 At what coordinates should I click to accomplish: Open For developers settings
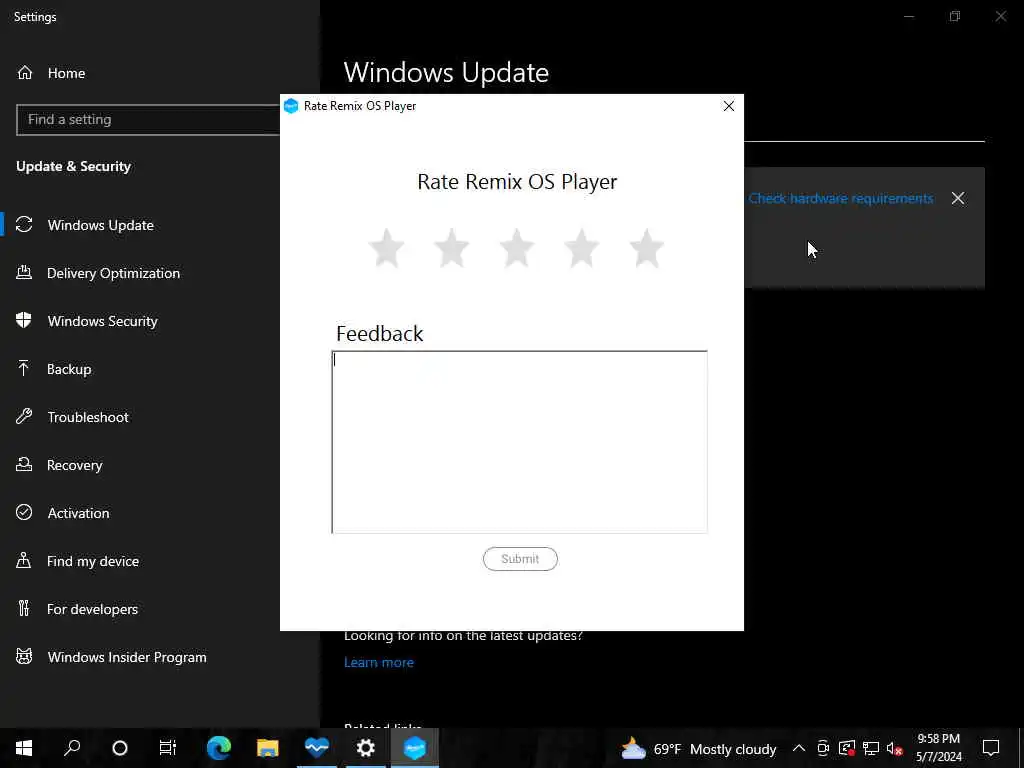[x=92, y=609]
